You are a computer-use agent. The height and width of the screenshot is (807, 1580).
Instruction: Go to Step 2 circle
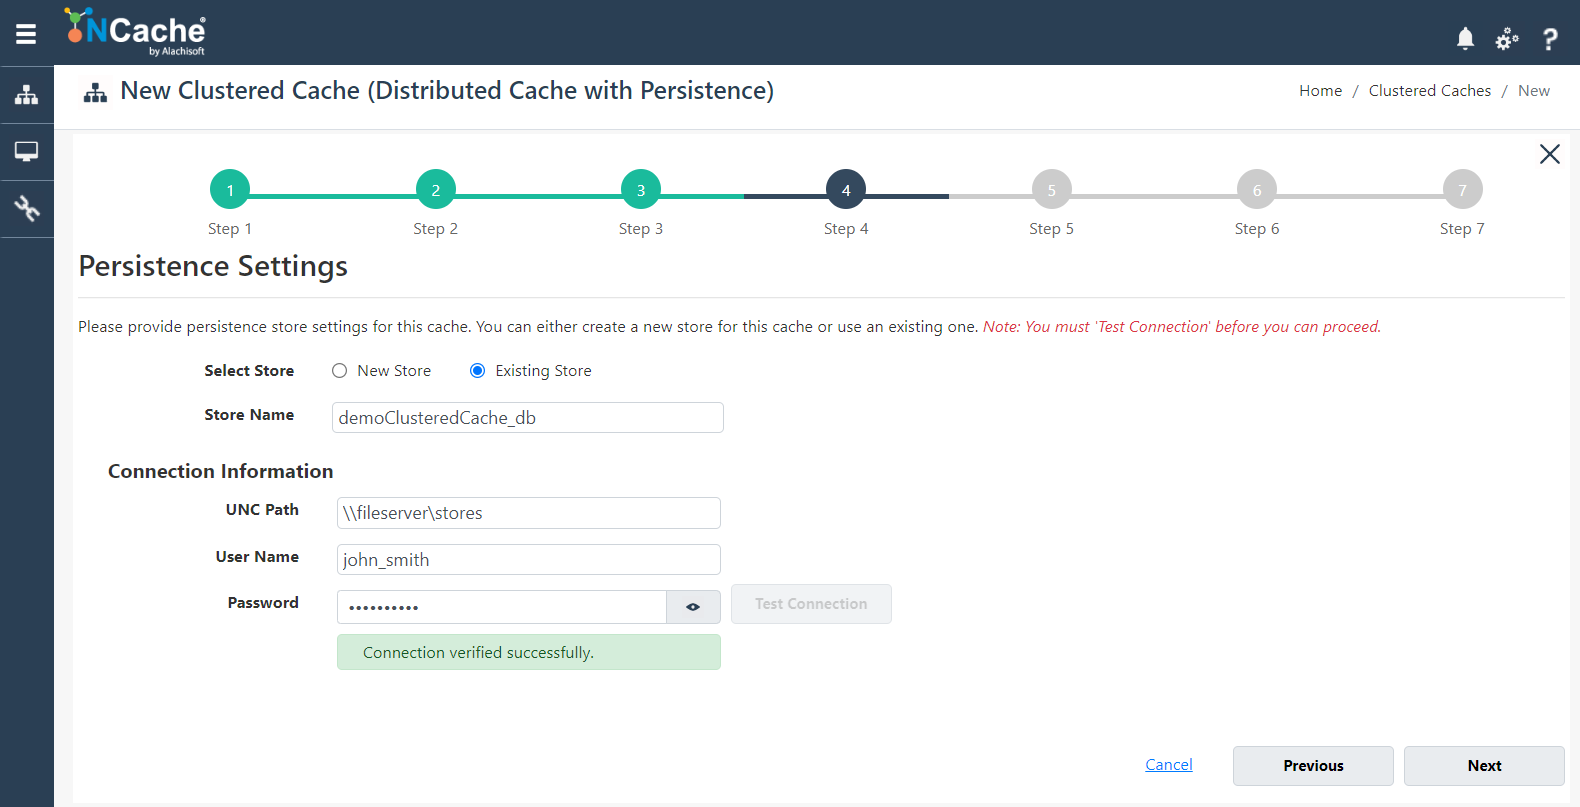pos(436,190)
